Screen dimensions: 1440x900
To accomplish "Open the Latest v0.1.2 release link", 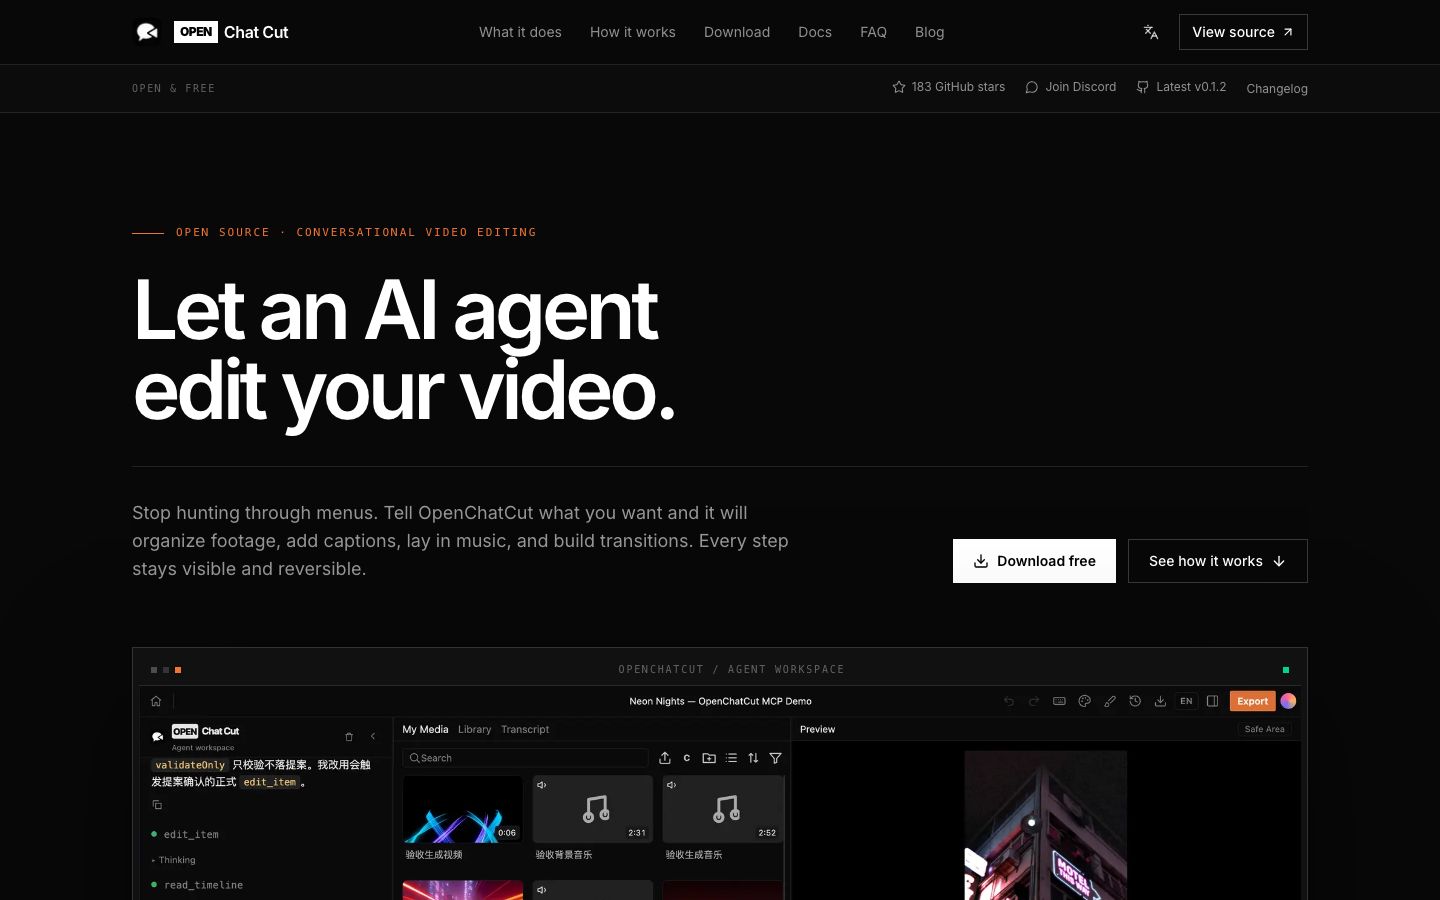I will (1181, 87).
